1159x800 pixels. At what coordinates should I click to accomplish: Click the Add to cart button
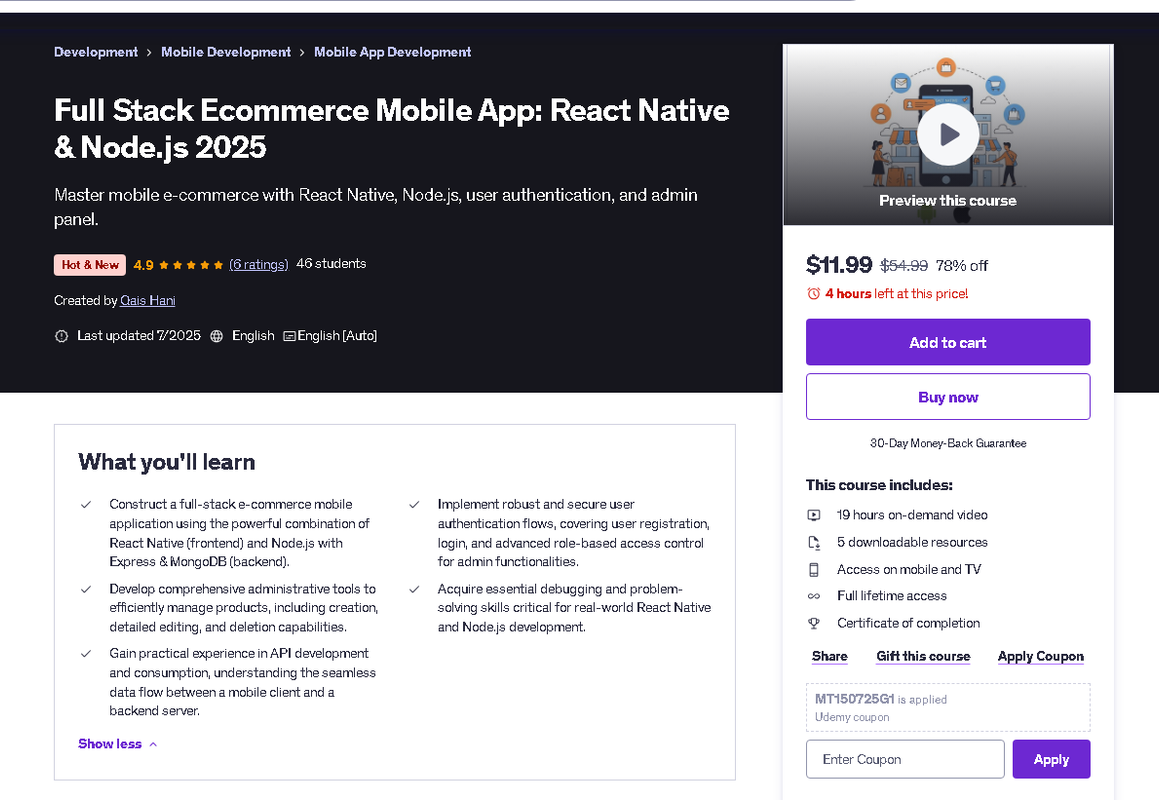point(948,342)
